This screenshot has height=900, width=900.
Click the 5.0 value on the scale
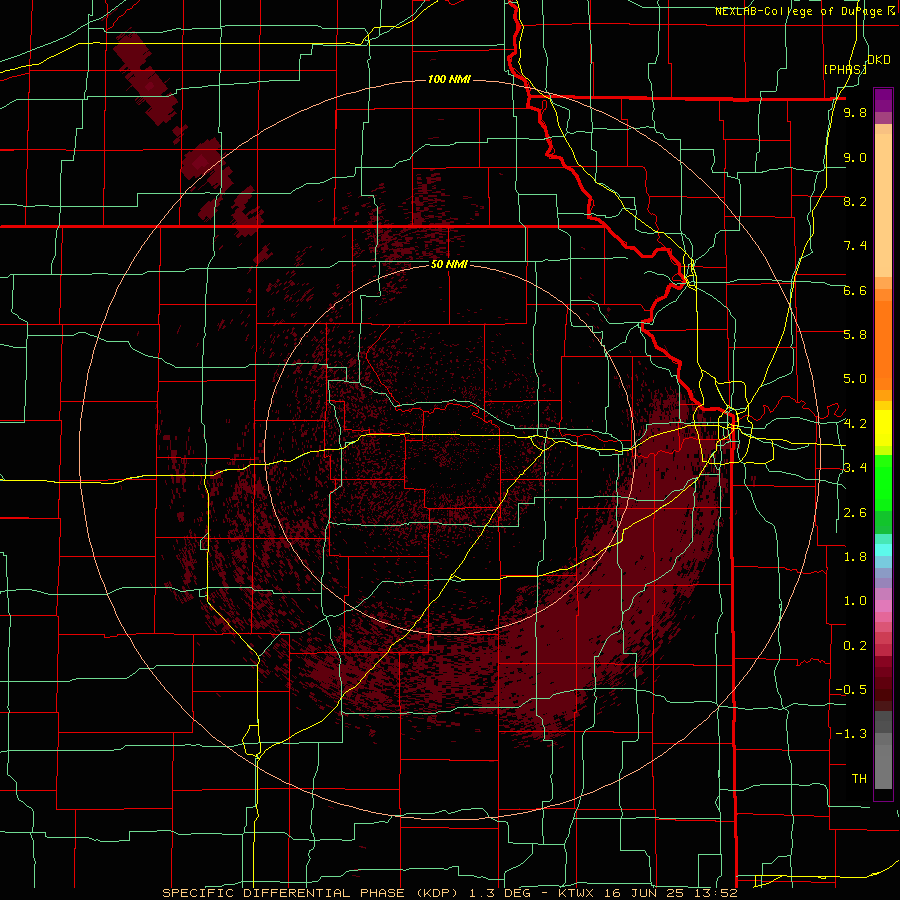click(855, 379)
